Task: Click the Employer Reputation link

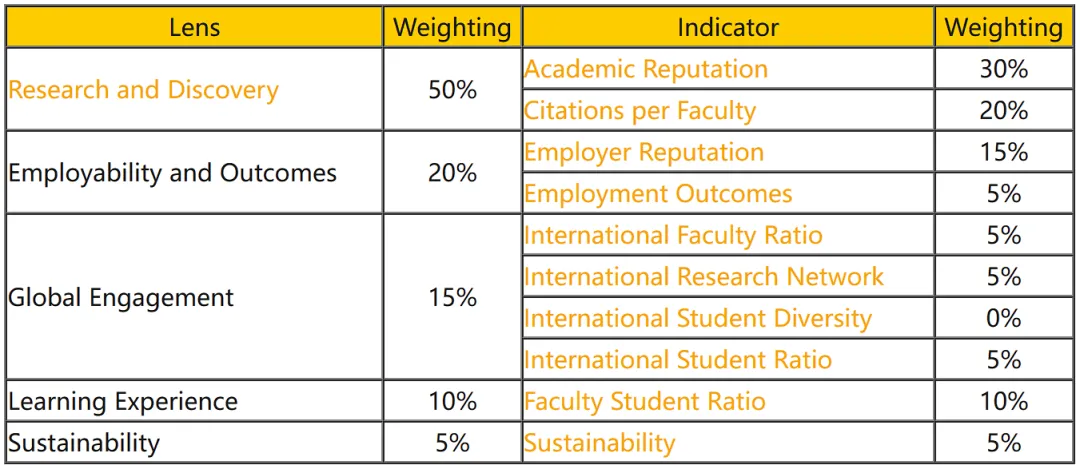Action: (644, 152)
